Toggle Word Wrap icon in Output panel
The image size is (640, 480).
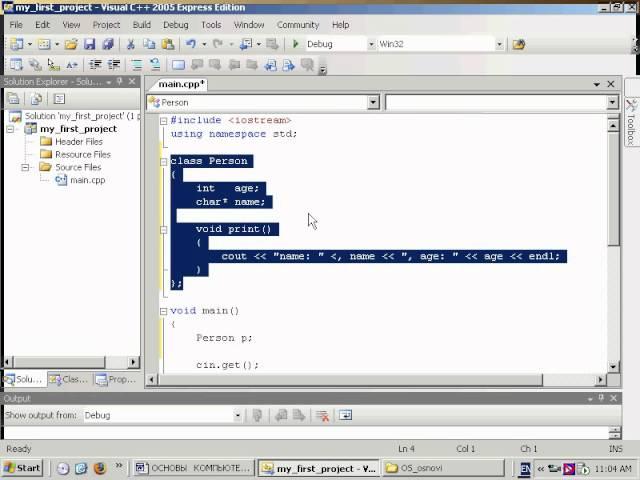point(345,416)
